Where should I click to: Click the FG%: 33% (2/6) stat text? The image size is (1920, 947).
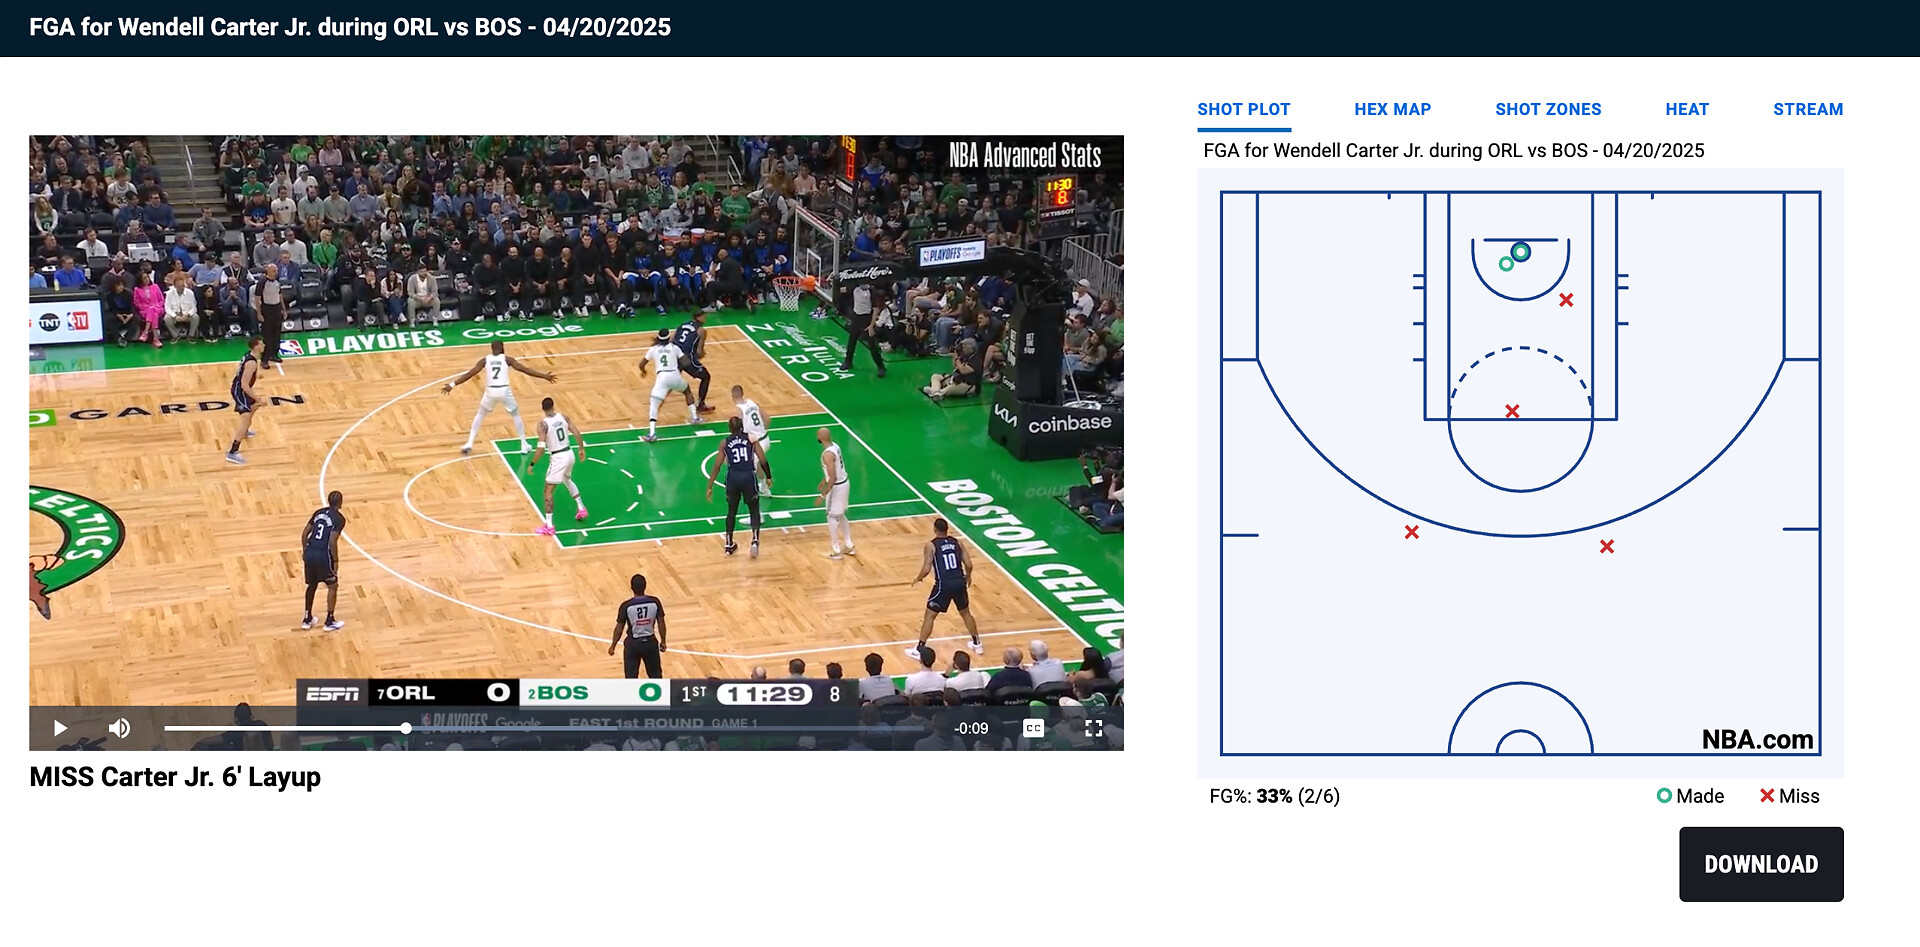click(1274, 796)
